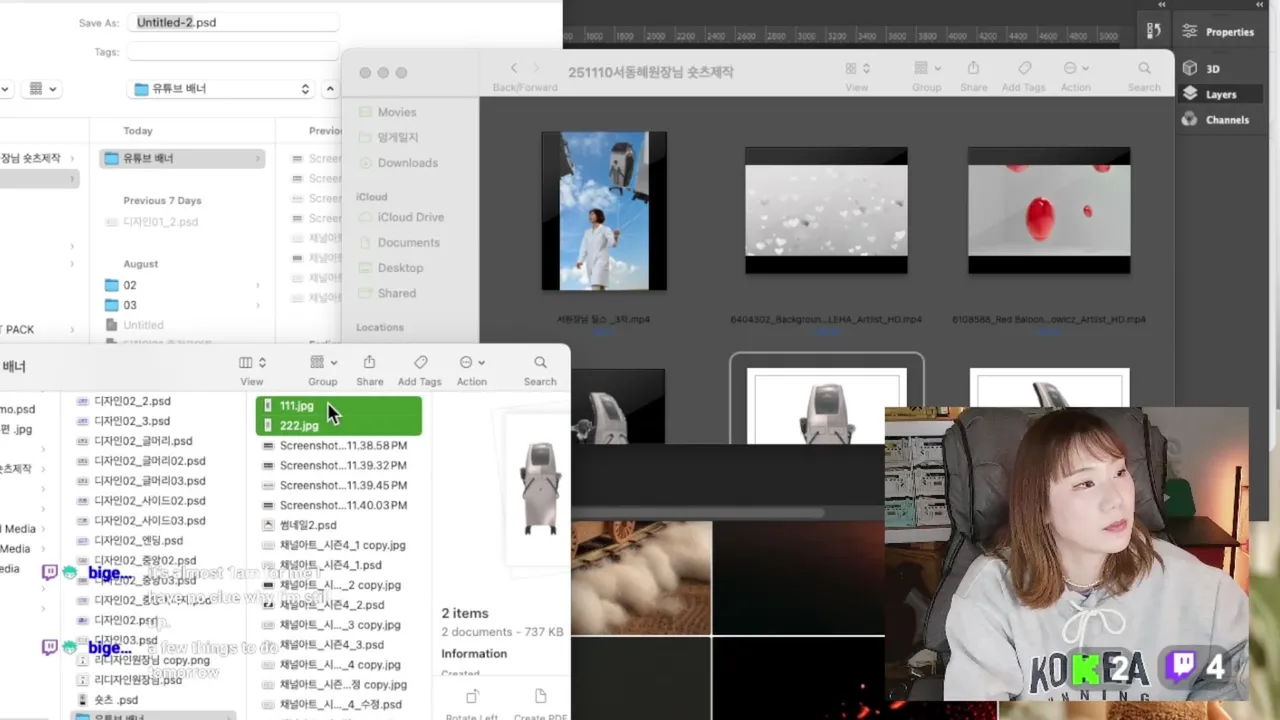
Task: Open the Action dropdown in 숏츠제작 Finder
Action: [x=1076, y=69]
